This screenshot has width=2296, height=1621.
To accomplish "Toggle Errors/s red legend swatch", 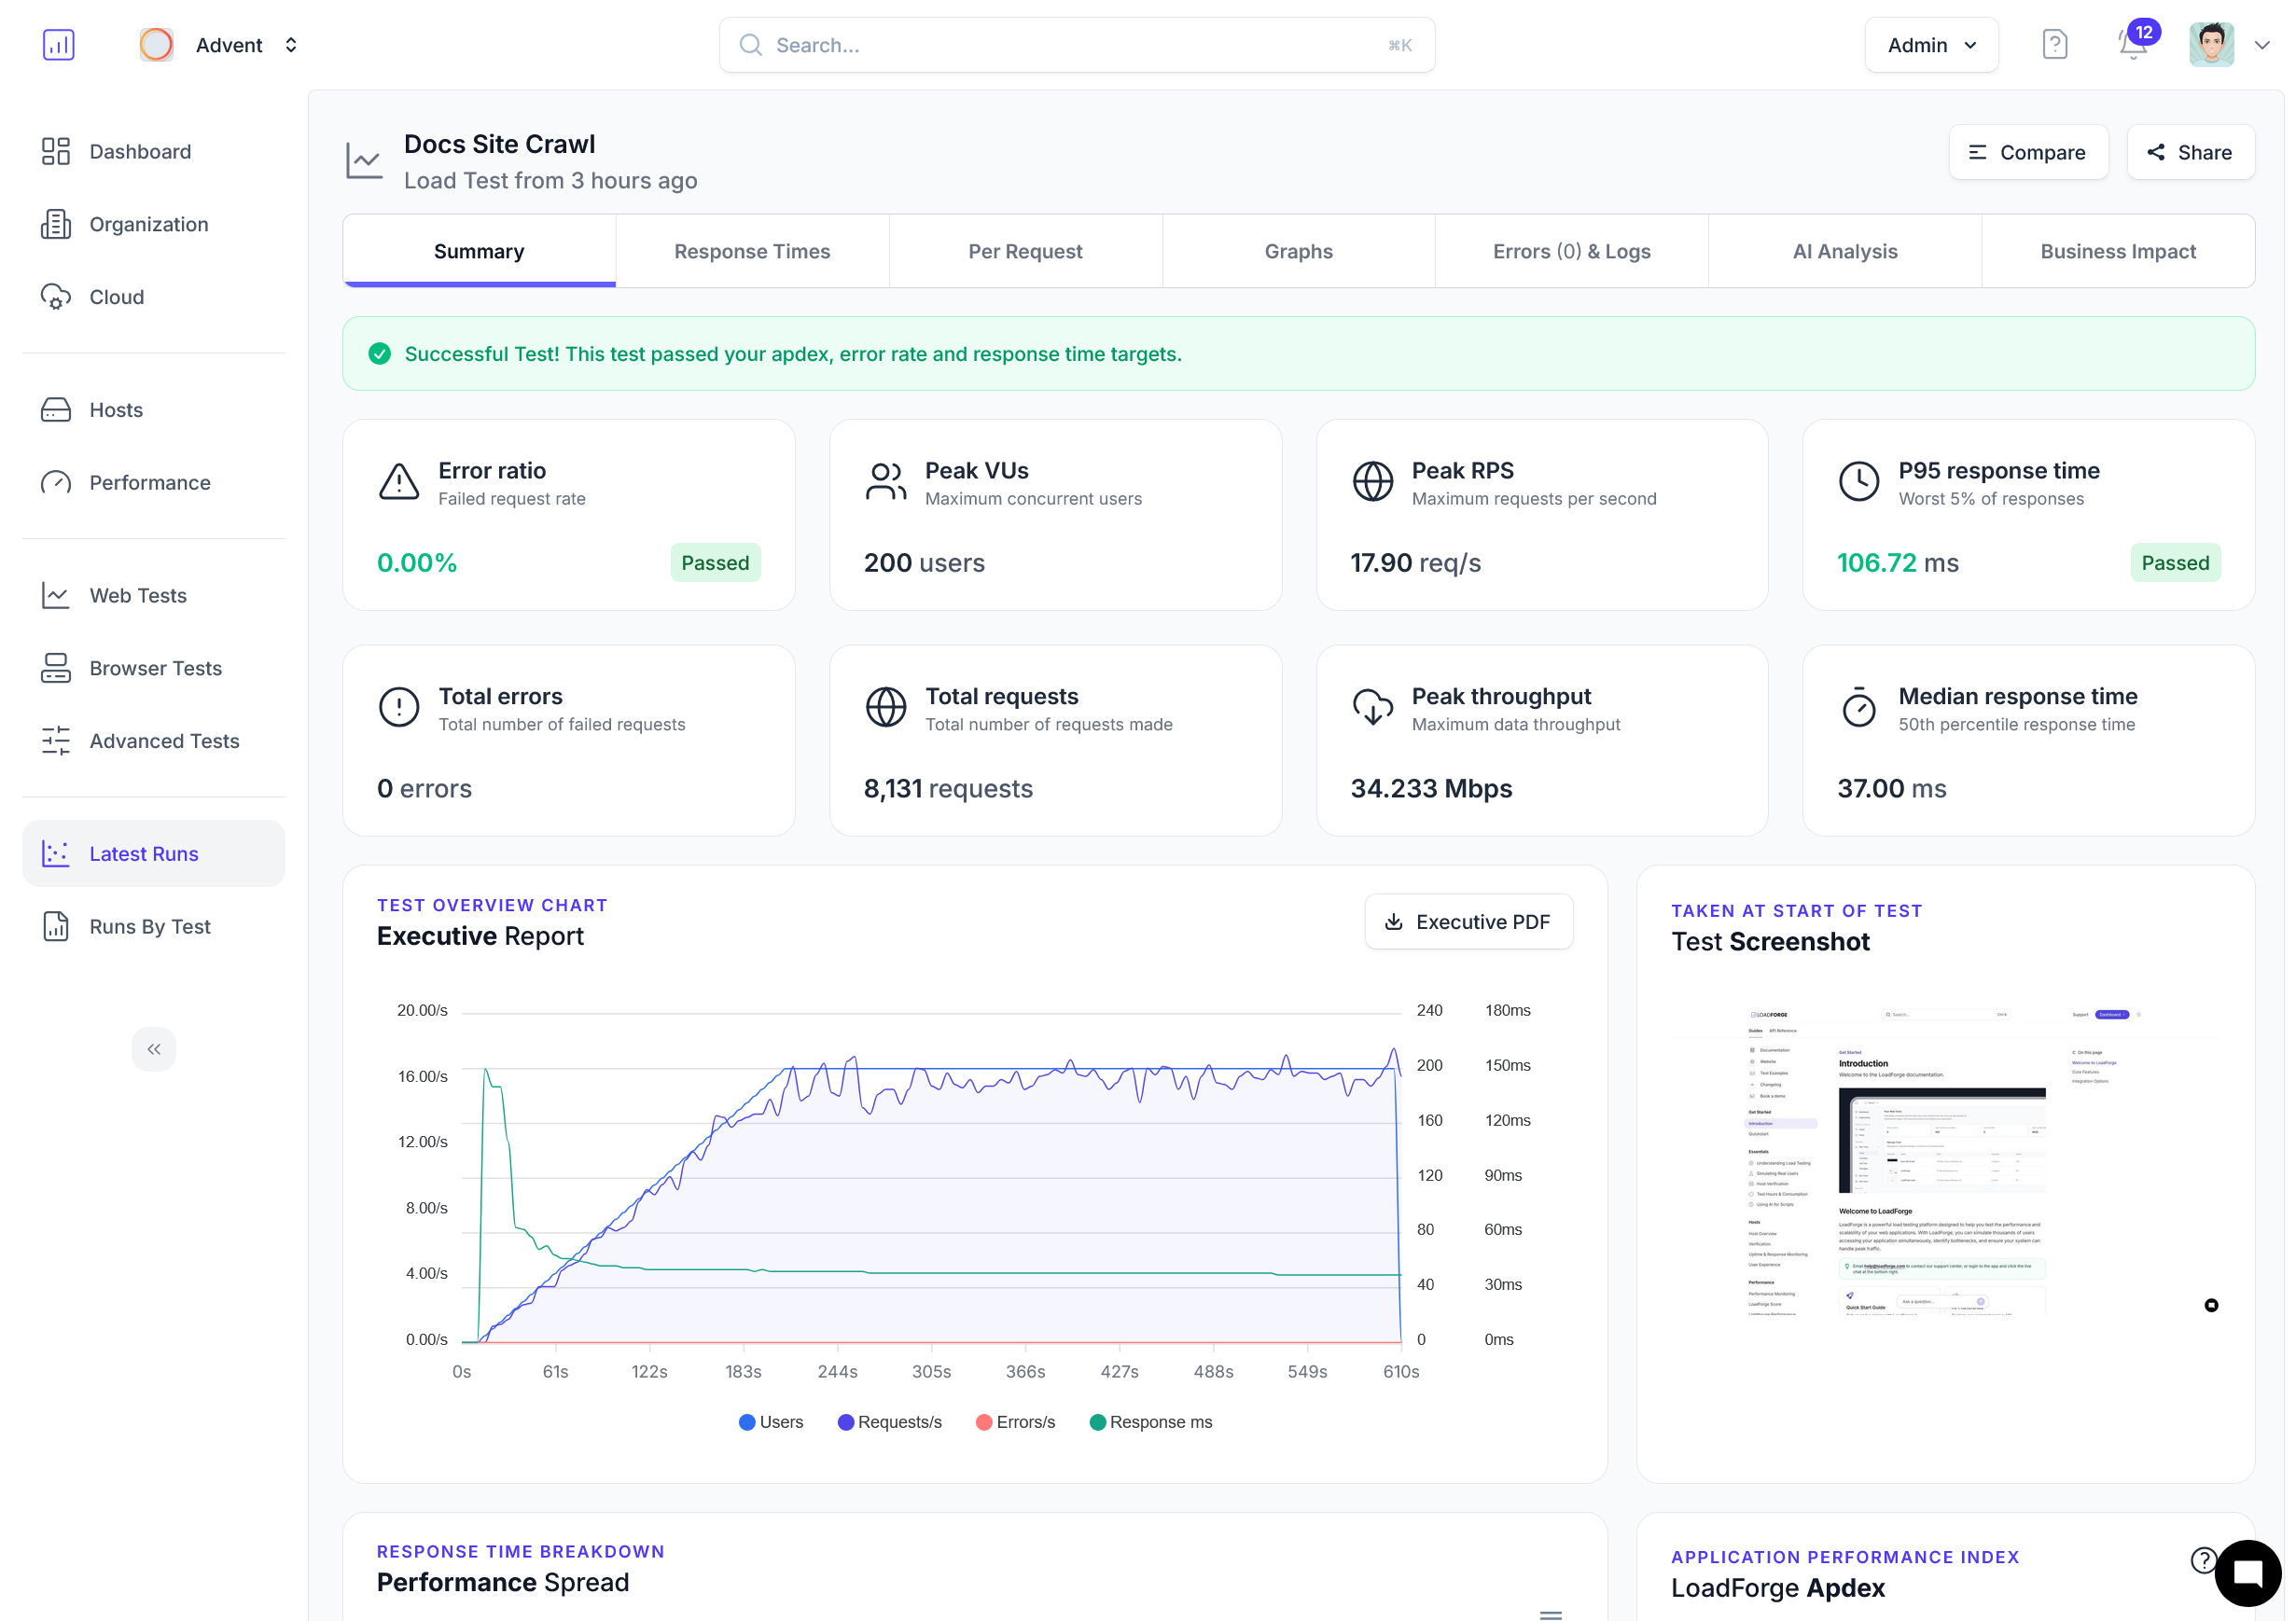I will 984,1422.
